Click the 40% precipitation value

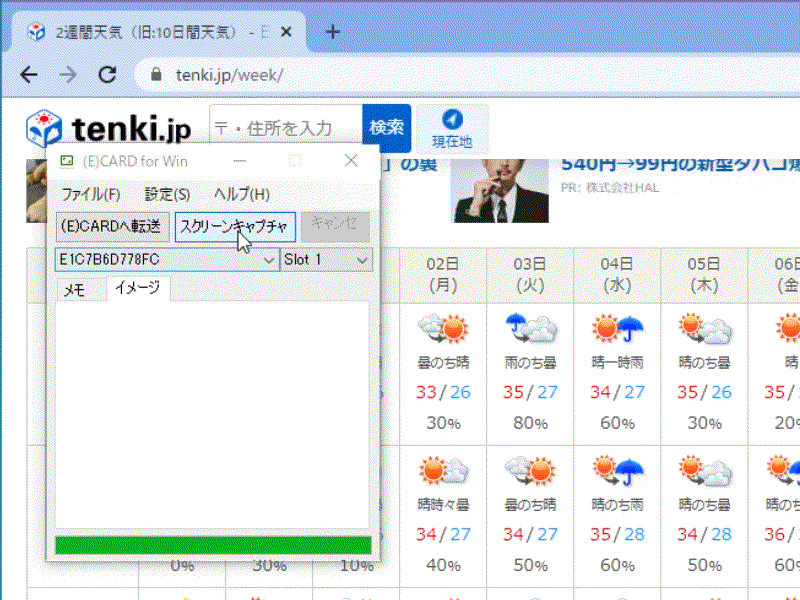pos(443,565)
